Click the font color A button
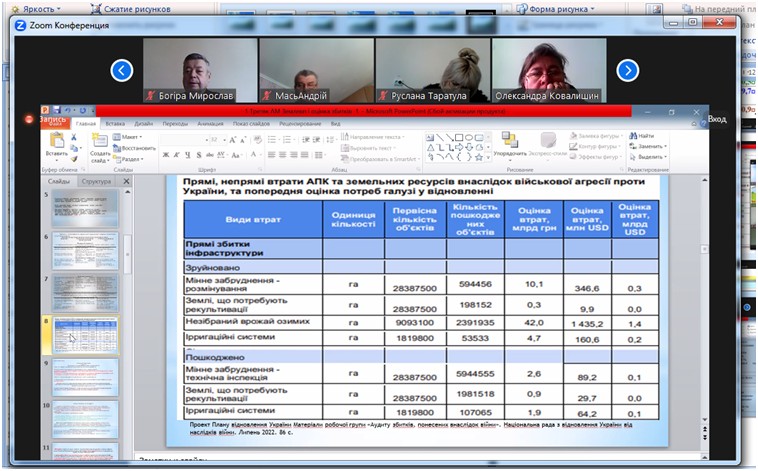This screenshot has width=758, height=471. pyautogui.click(x=253, y=155)
